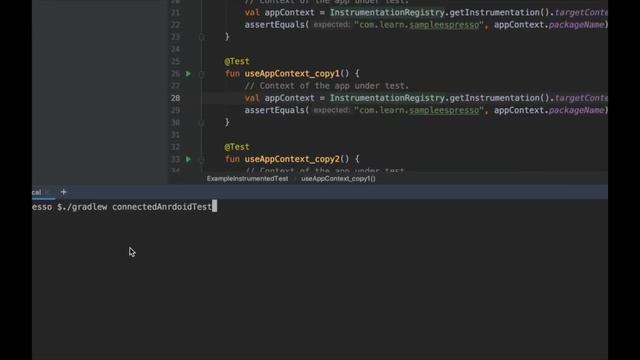
Task: Click line number 28 in the gutter
Action: (176, 98)
